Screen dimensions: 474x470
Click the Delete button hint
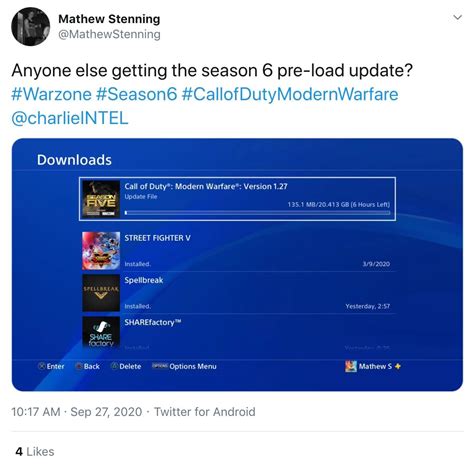(126, 366)
